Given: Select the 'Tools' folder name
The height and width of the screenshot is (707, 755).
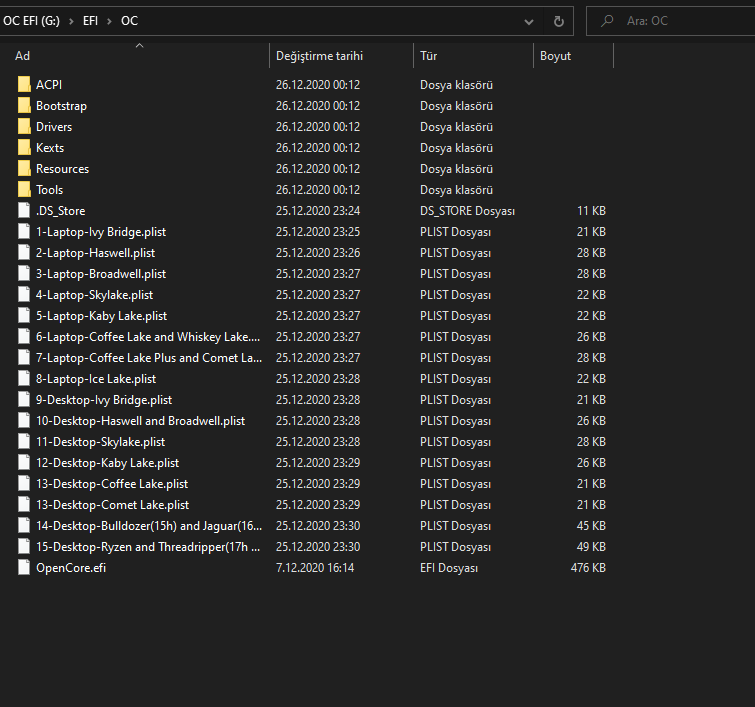Looking at the screenshot, I should (x=50, y=190).
